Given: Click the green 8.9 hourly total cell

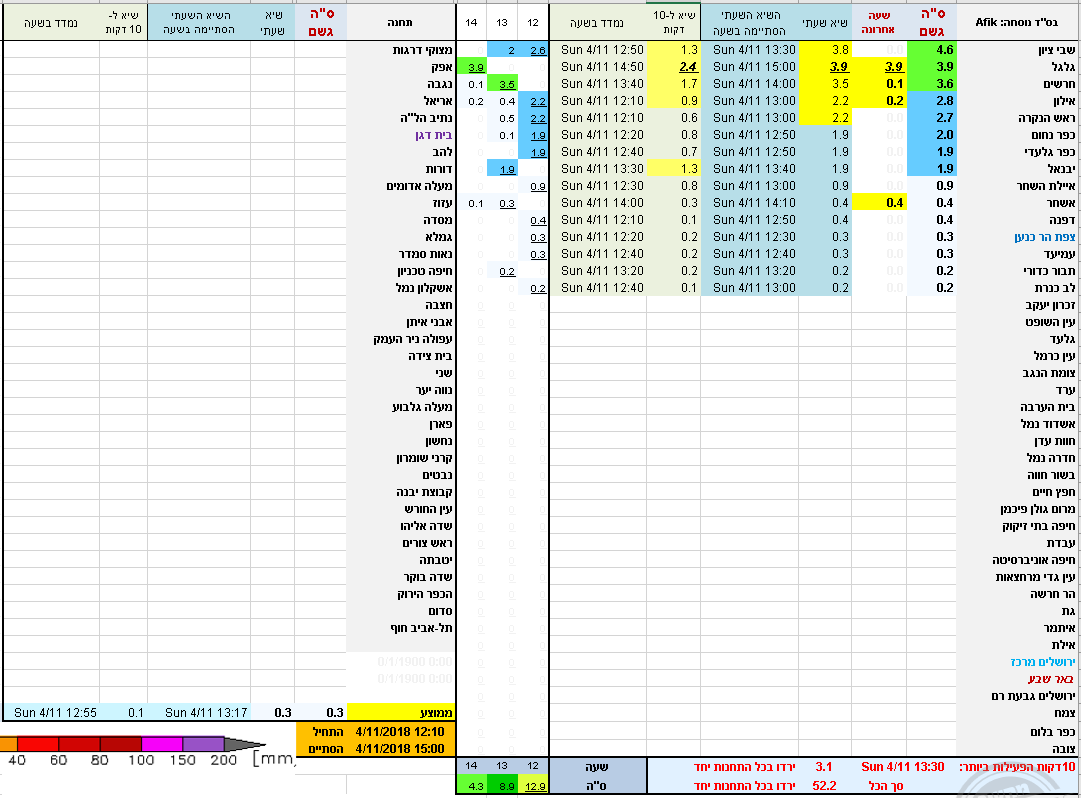Looking at the screenshot, I should [505, 787].
